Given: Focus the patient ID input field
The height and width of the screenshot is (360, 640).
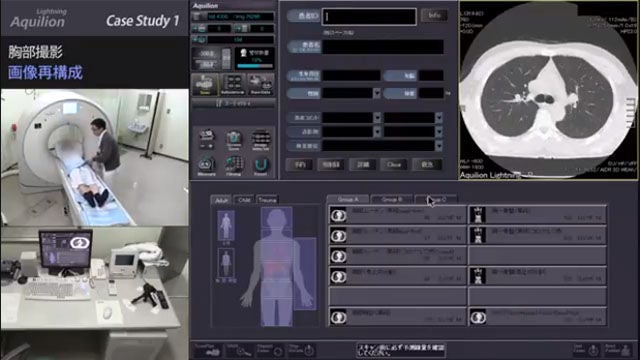Looking at the screenshot, I should coord(369,17).
